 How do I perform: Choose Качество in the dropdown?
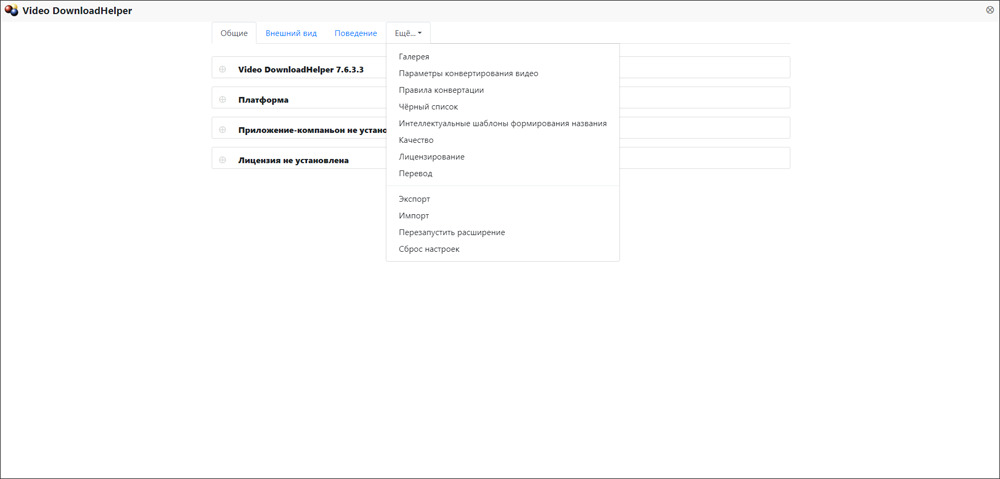tap(503, 140)
